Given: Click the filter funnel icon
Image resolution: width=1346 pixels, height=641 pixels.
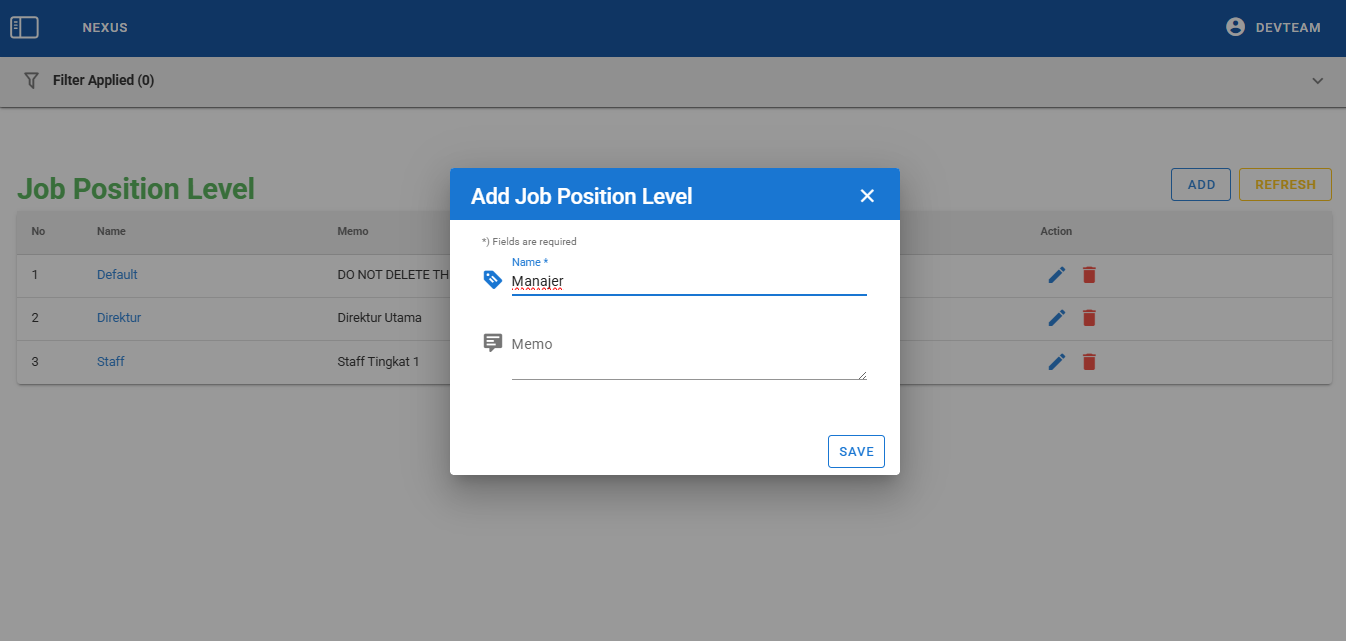Looking at the screenshot, I should pos(31,80).
